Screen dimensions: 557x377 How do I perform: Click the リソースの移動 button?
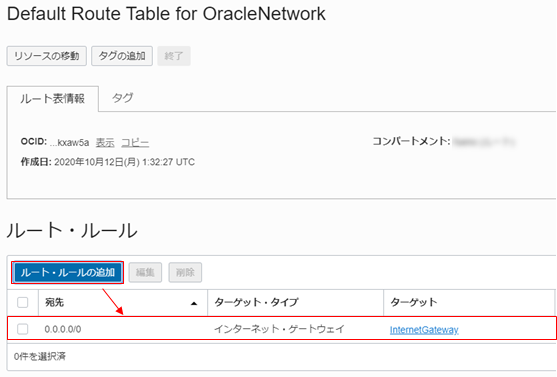coord(47,56)
